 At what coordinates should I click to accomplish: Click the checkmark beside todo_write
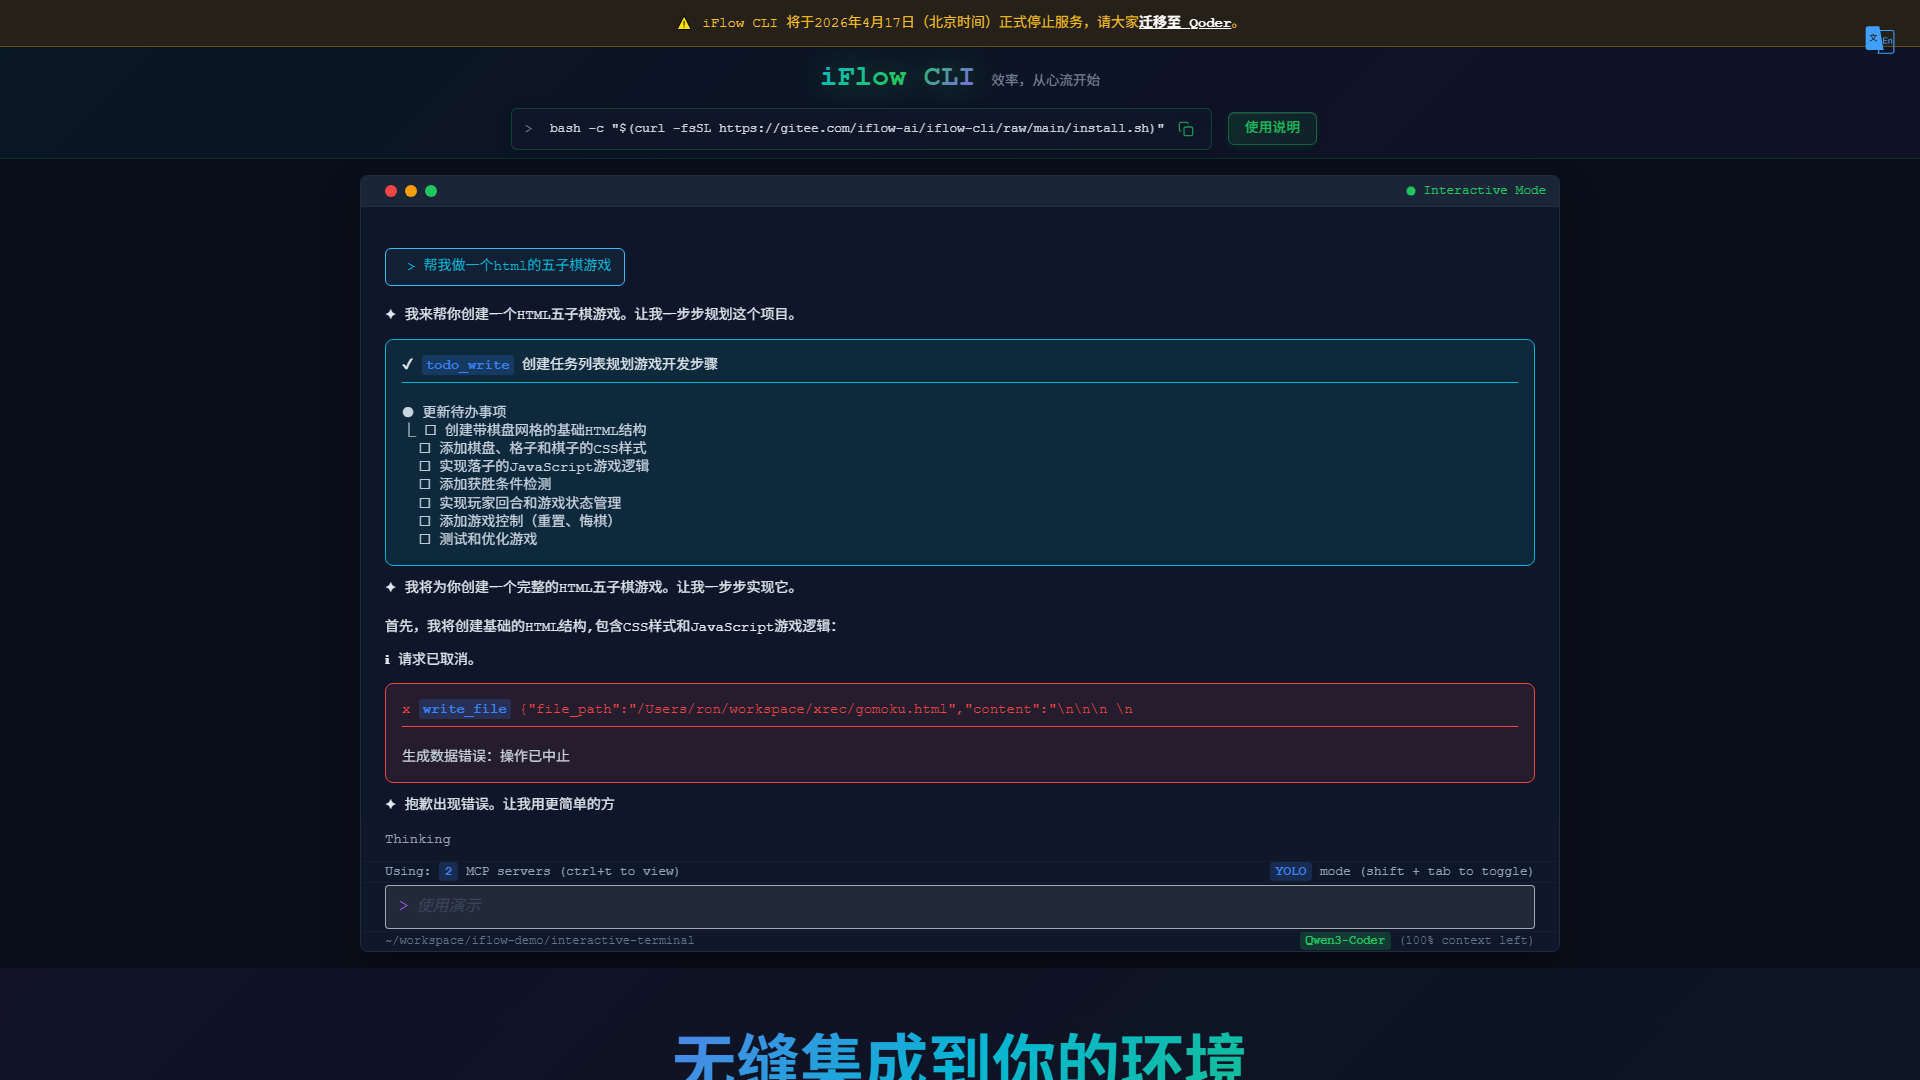[408, 364]
